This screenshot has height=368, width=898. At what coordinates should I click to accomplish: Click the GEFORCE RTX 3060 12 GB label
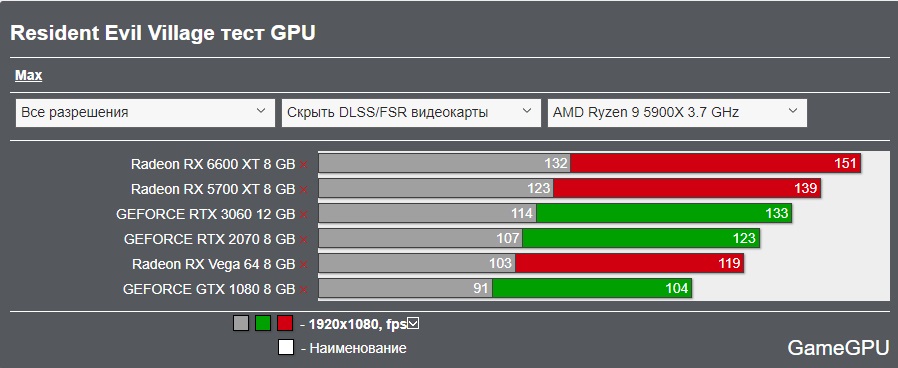click(206, 215)
